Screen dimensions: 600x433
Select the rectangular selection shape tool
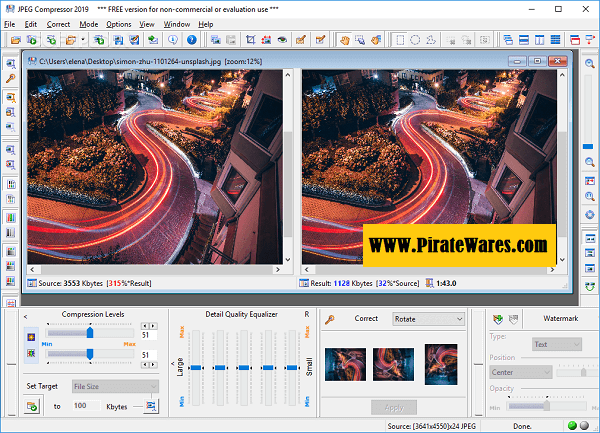400,40
